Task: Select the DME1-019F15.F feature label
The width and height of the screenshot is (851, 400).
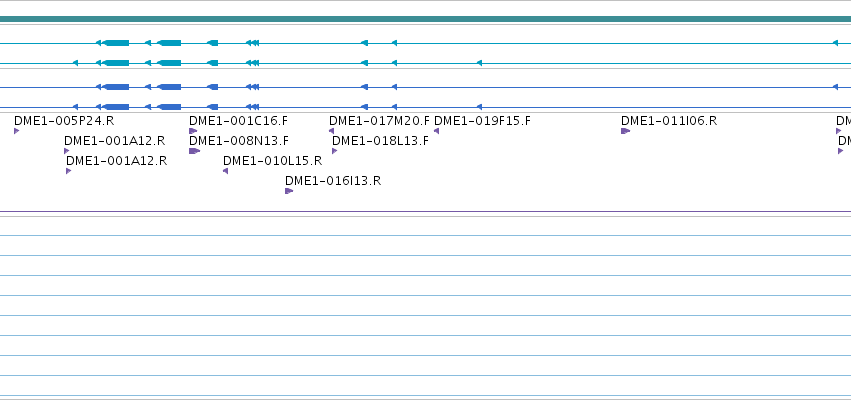Action: (482, 121)
